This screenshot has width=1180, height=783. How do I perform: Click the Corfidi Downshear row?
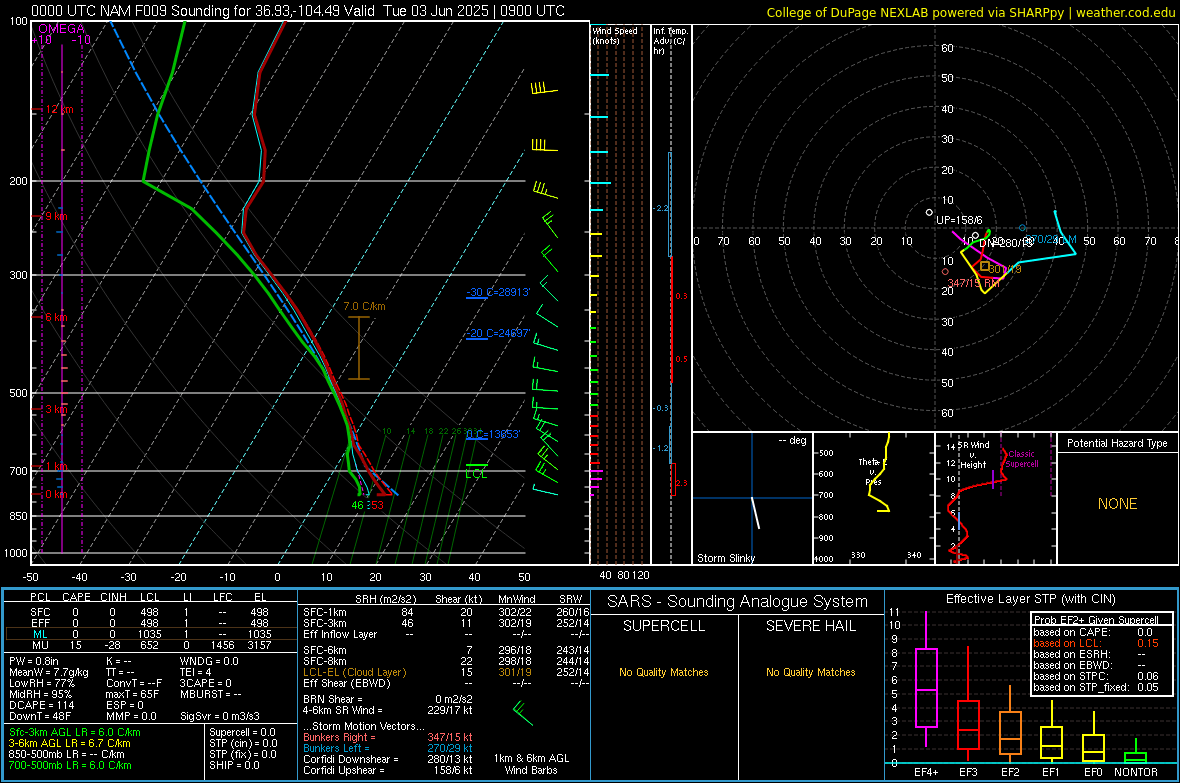[x=388, y=759]
